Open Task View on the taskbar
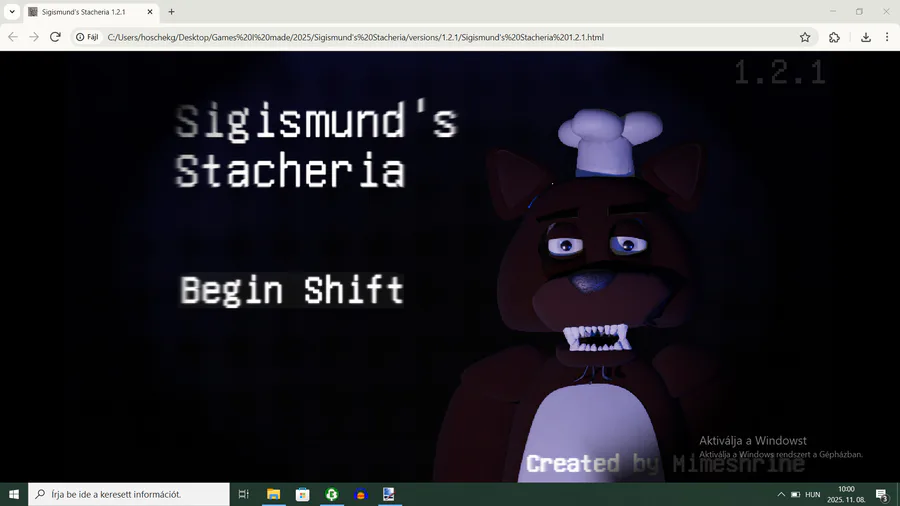 tap(243, 494)
